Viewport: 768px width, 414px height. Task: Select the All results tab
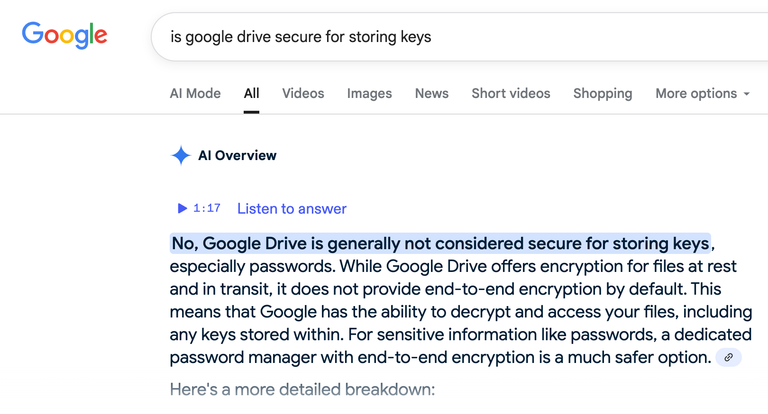(251, 93)
